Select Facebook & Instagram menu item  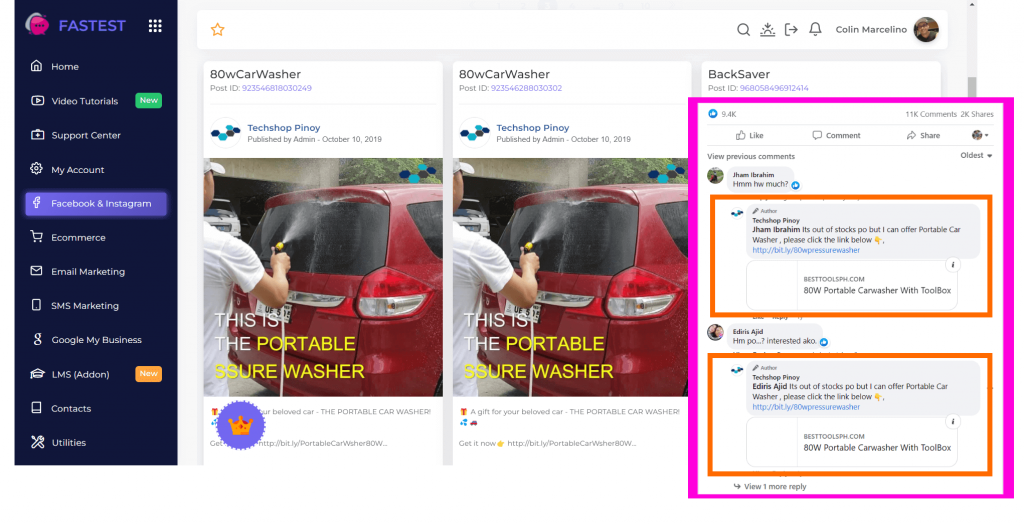(96, 203)
